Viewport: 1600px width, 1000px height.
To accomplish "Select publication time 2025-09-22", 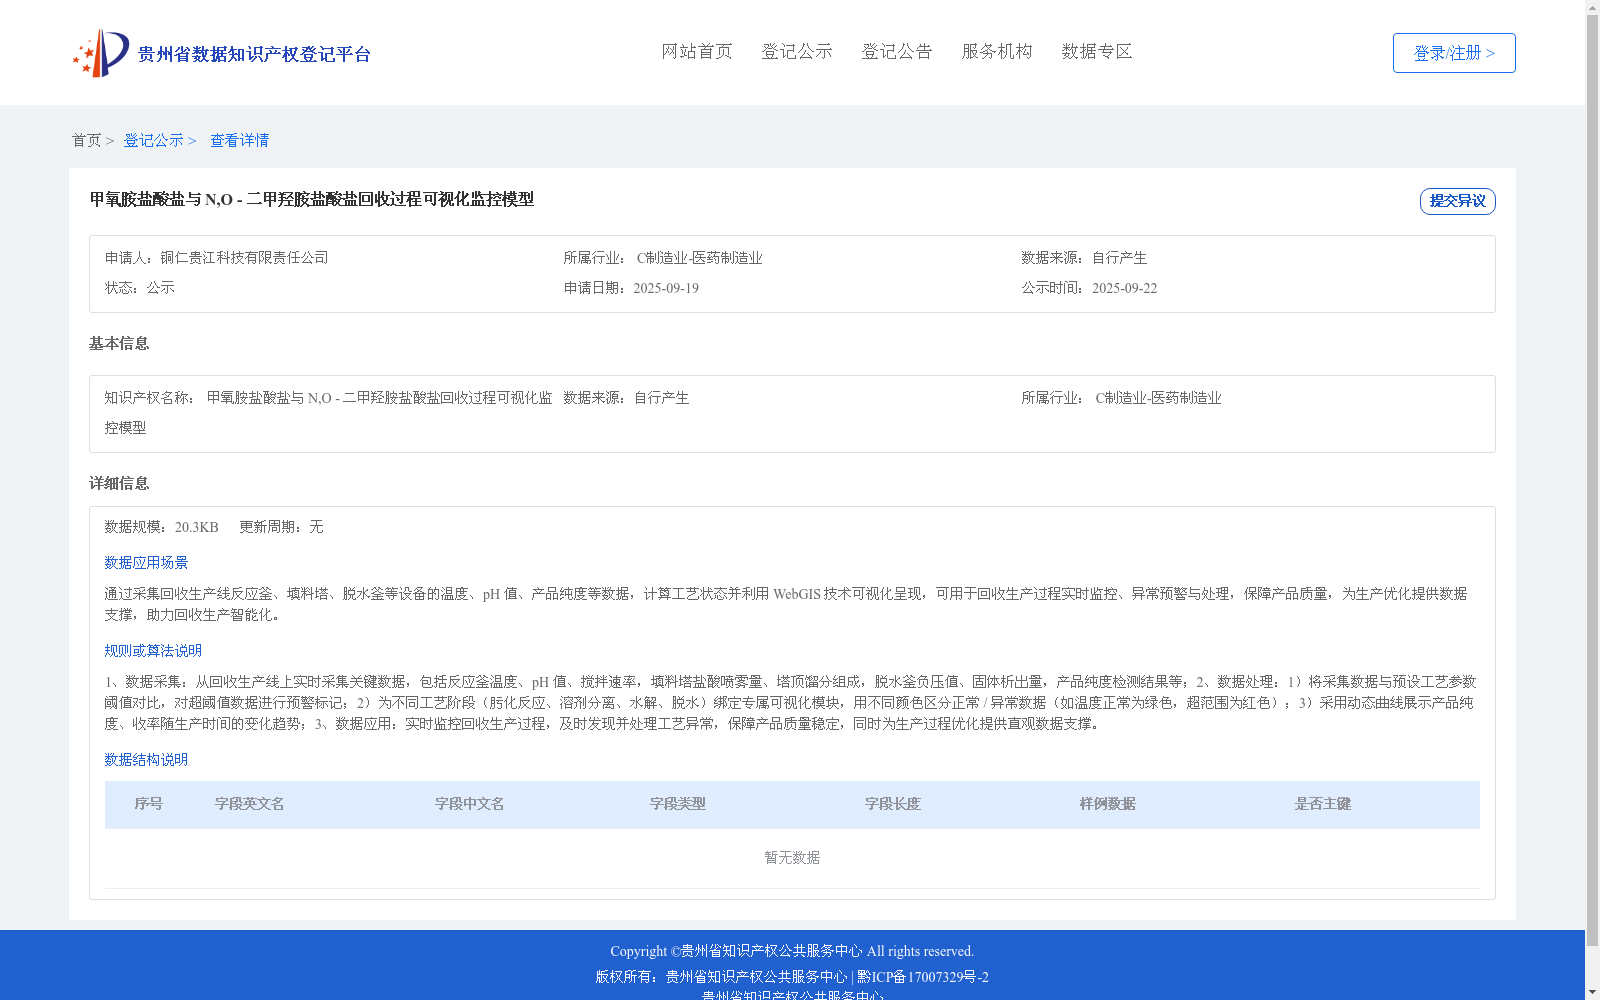I will [1124, 288].
